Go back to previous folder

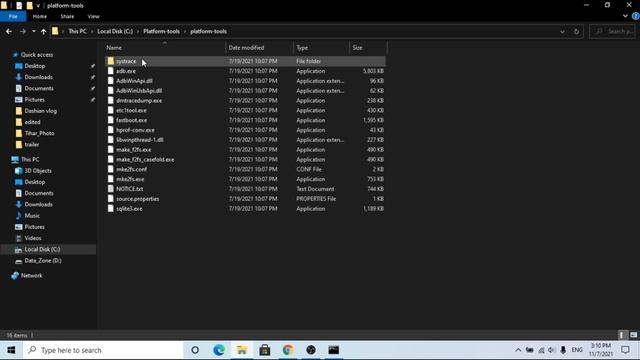[9, 31]
